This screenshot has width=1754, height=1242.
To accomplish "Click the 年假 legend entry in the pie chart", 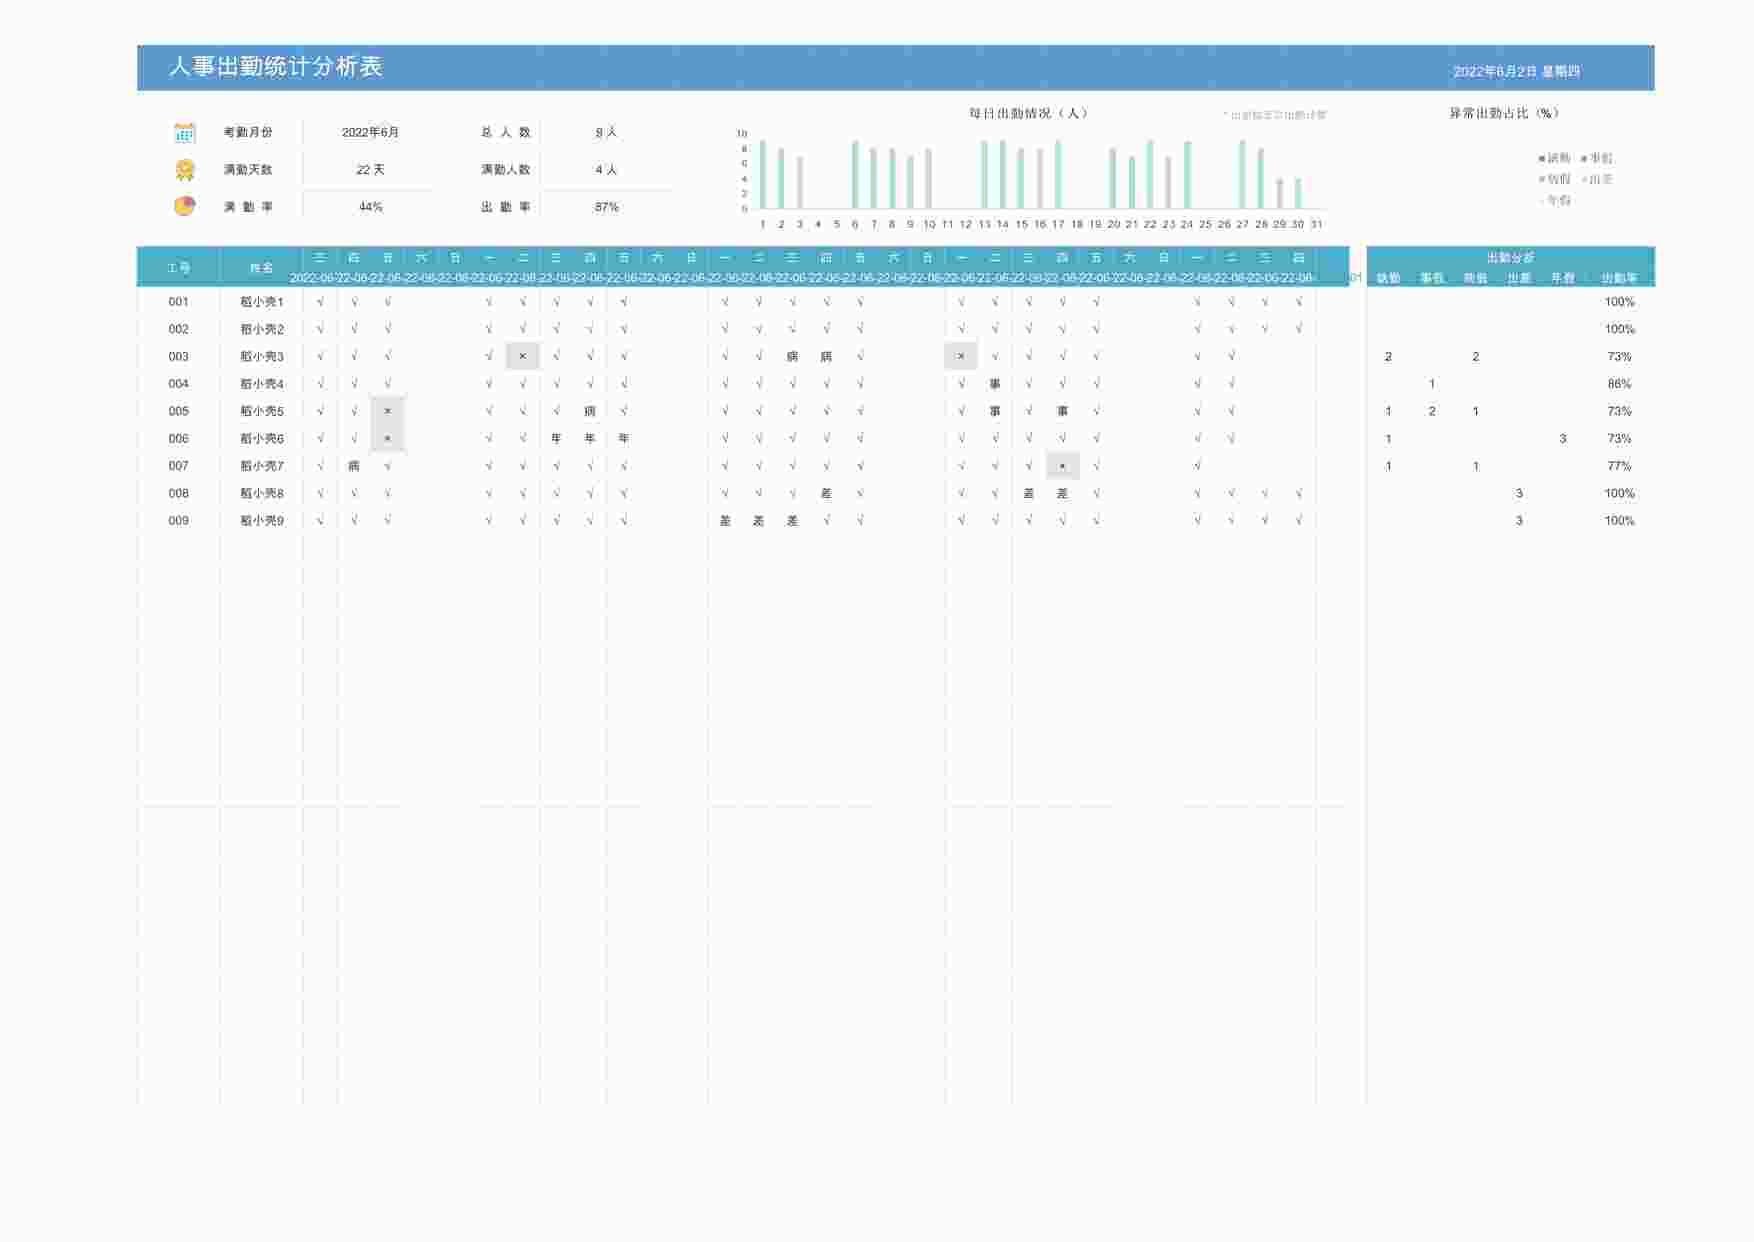I will pos(1555,200).
